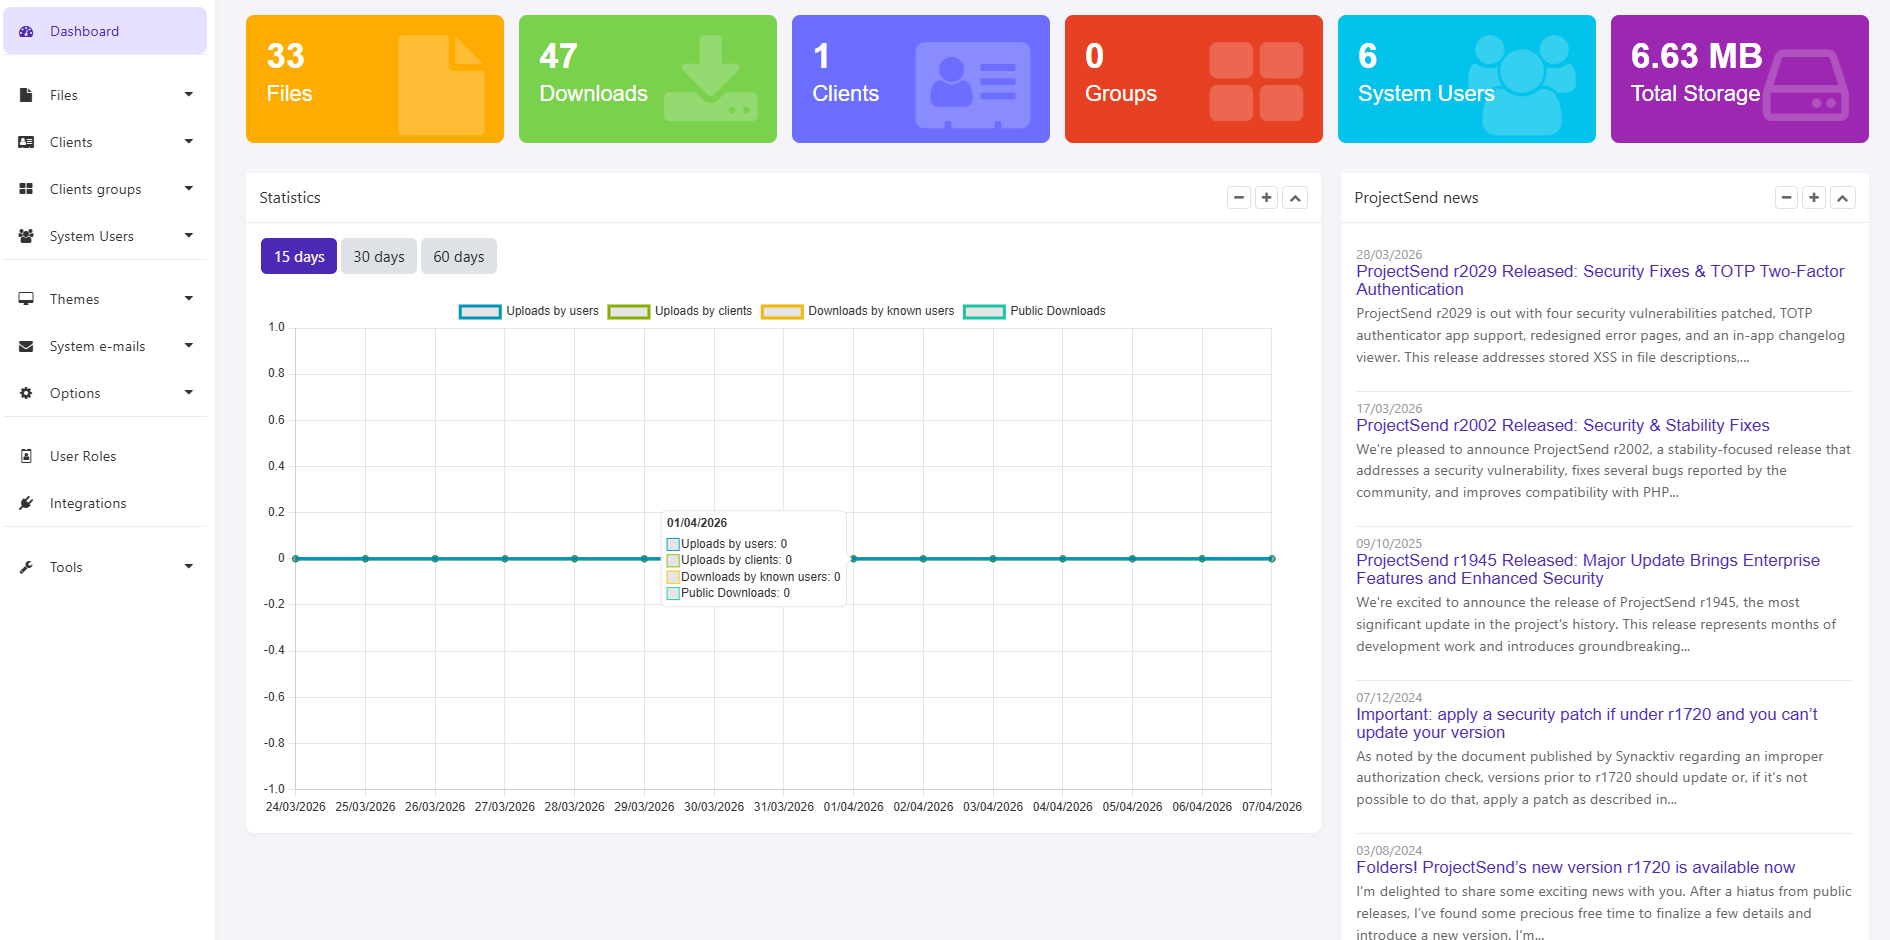Switch statistics to 60 days

tap(459, 256)
